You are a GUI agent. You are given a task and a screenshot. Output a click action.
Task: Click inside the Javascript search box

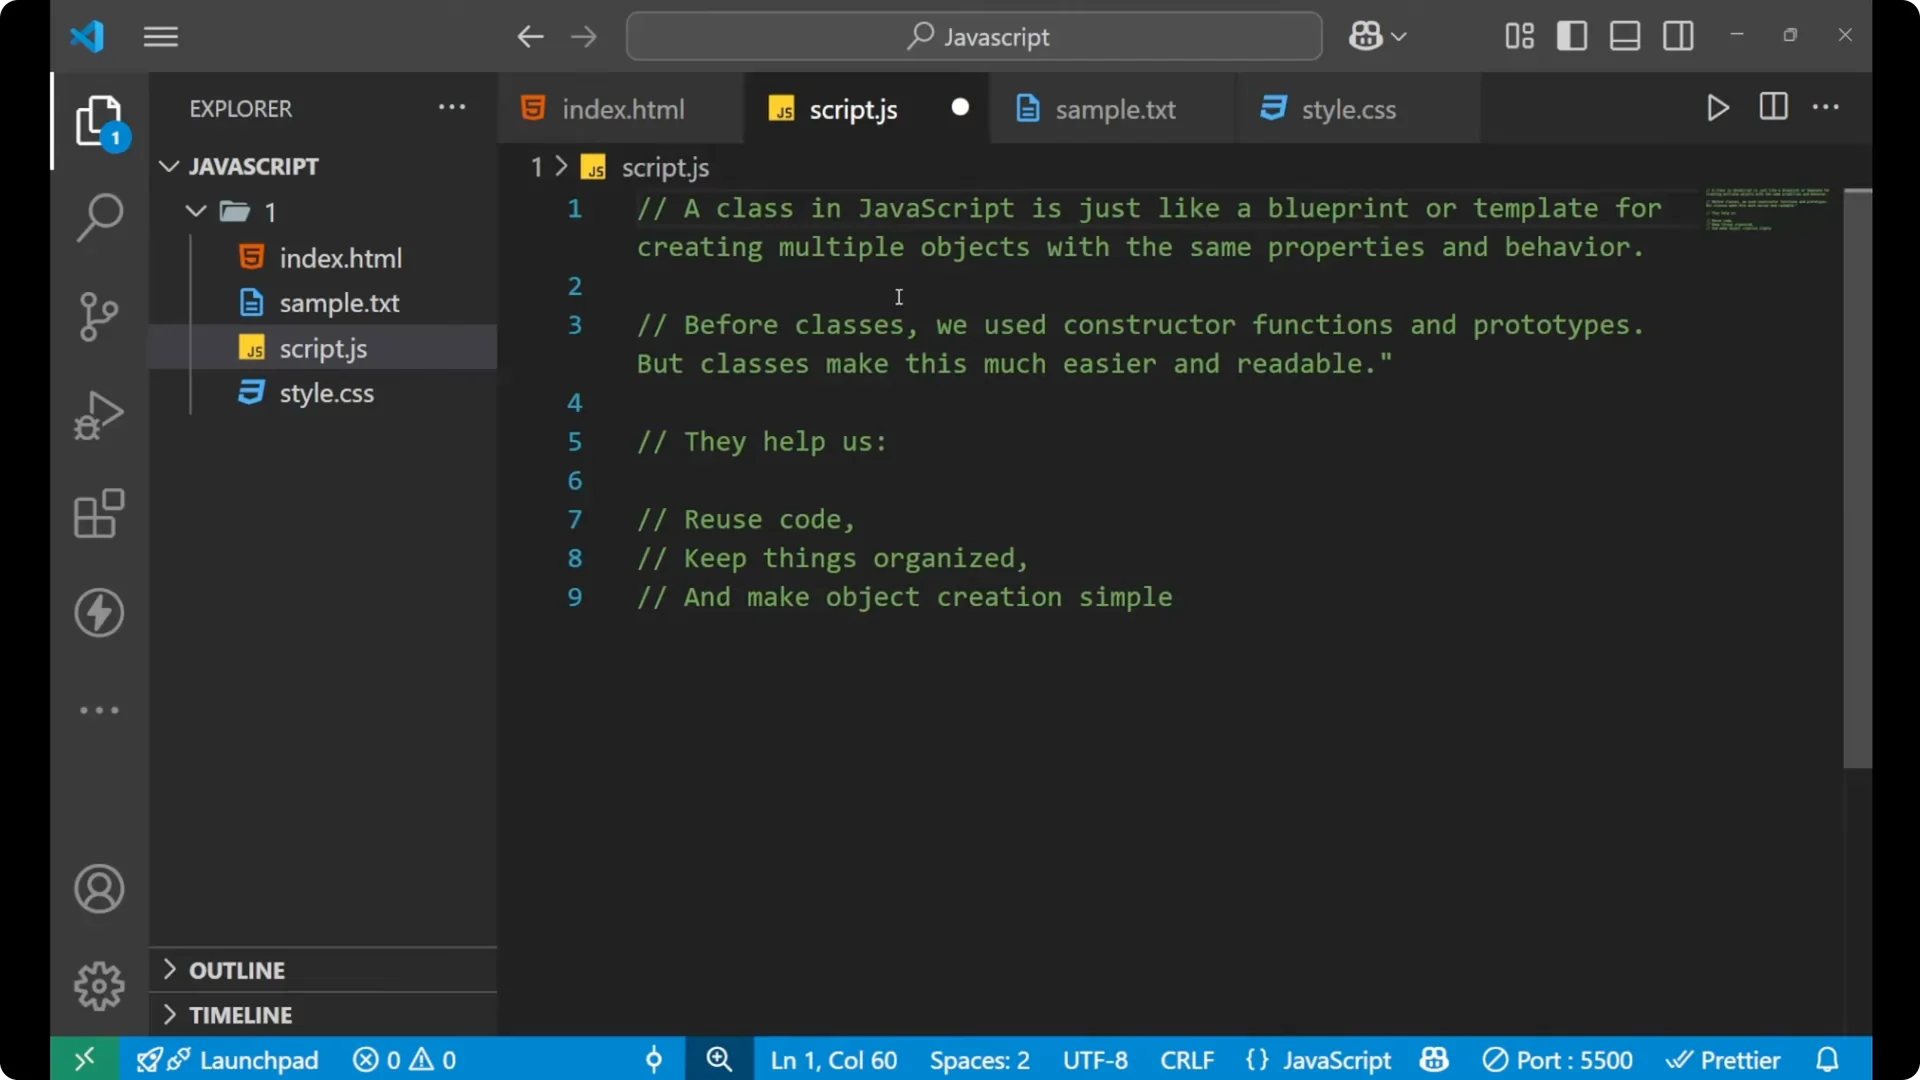click(973, 36)
